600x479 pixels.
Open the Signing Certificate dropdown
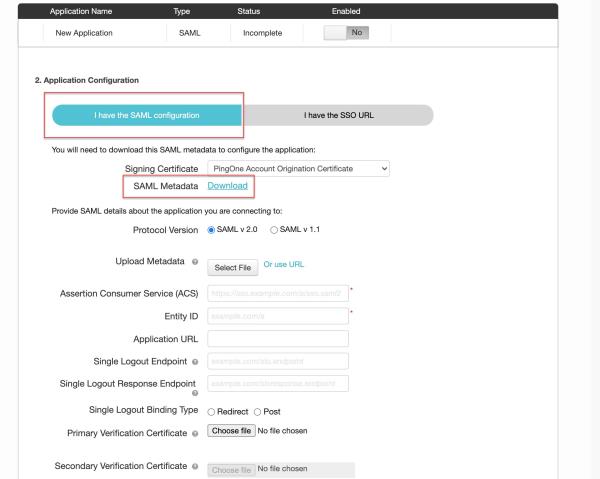(298, 169)
